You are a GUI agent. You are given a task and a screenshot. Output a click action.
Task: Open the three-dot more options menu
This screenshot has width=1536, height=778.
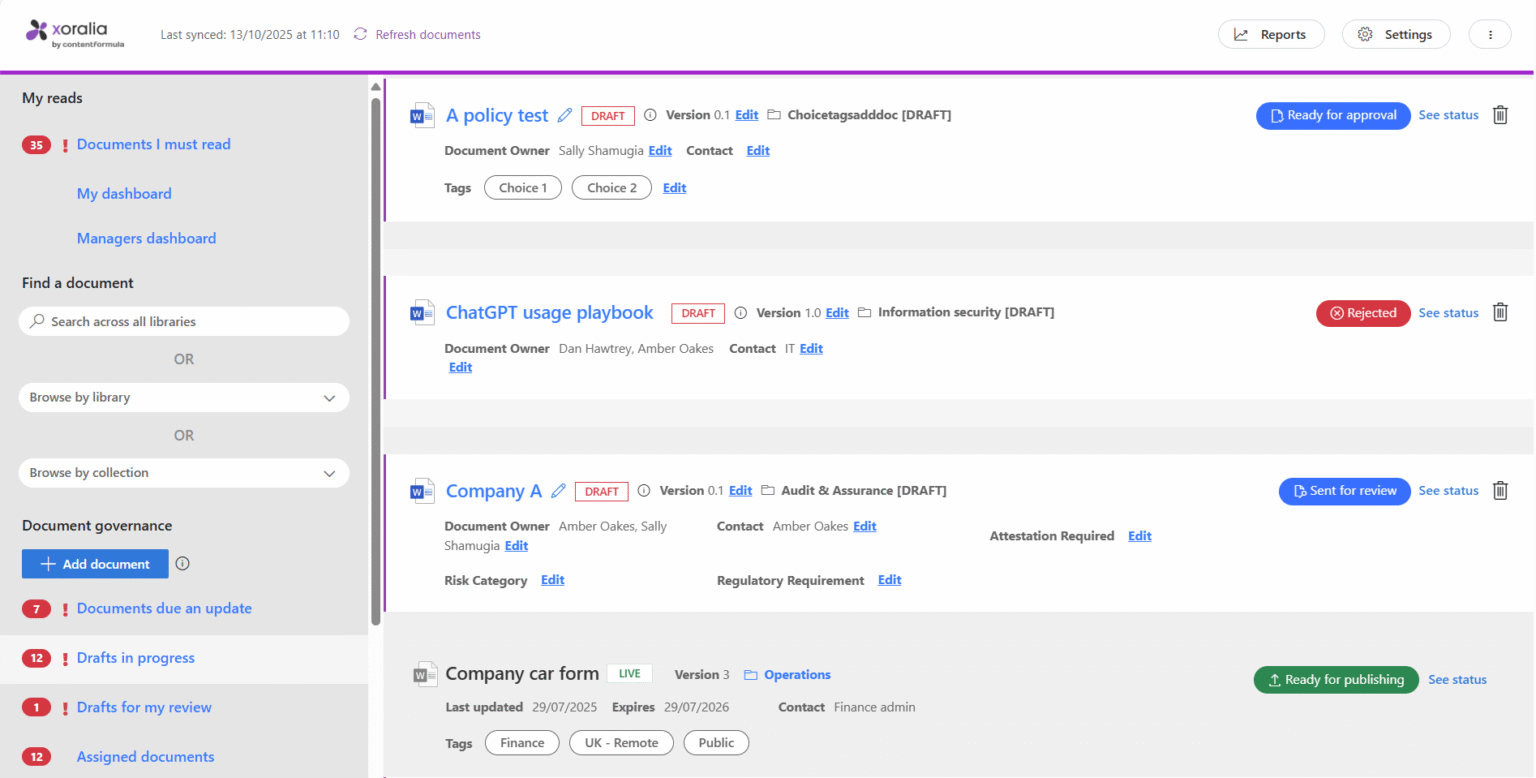[1490, 34]
